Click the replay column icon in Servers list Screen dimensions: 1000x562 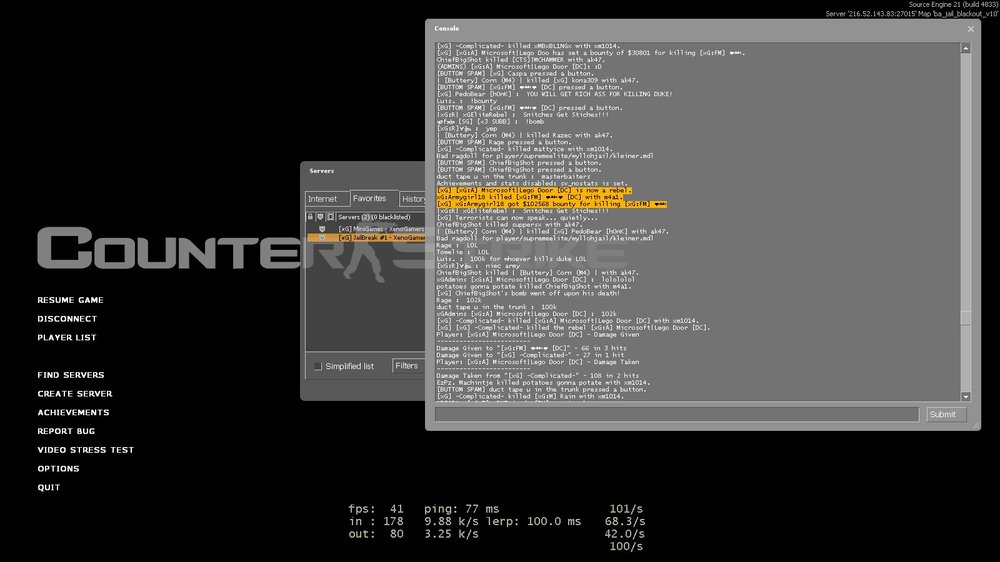coord(330,217)
